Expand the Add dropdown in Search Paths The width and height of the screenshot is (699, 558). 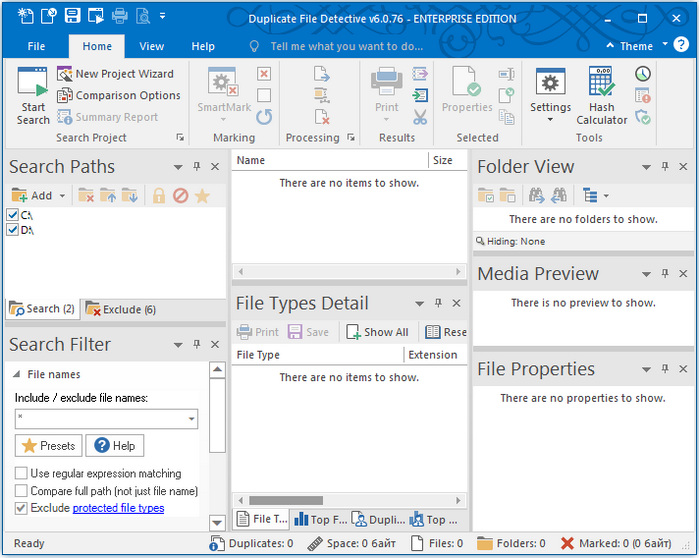[62, 196]
